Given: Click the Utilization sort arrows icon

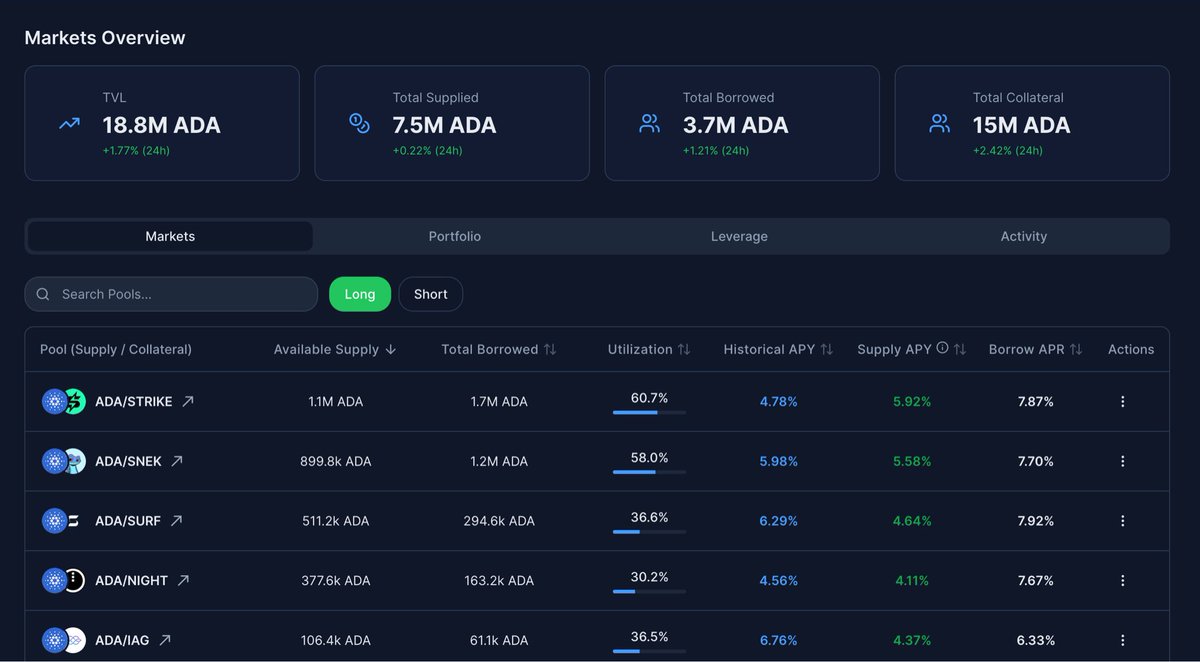Looking at the screenshot, I should (684, 349).
